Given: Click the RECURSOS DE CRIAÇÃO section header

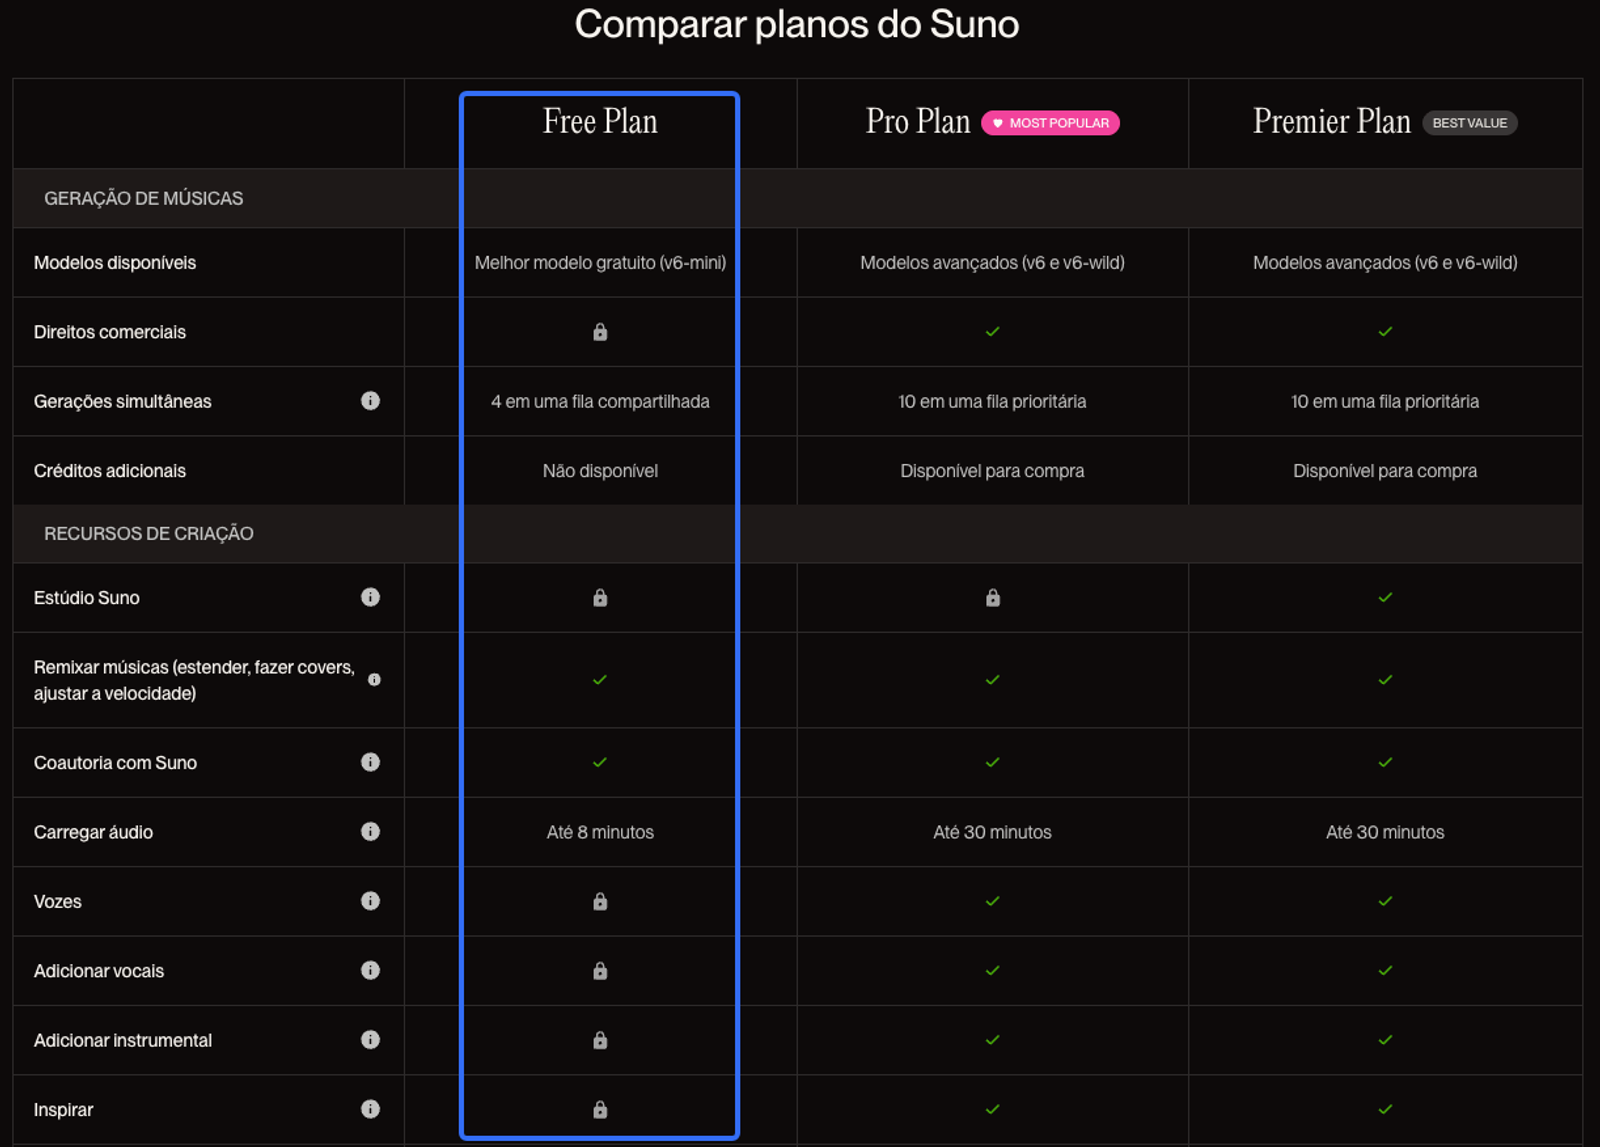Looking at the screenshot, I should pos(148,533).
